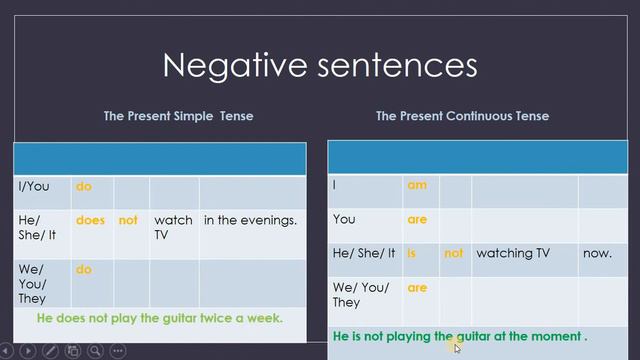Click the blue header of left table

pyautogui.click(x=160, y=159)
